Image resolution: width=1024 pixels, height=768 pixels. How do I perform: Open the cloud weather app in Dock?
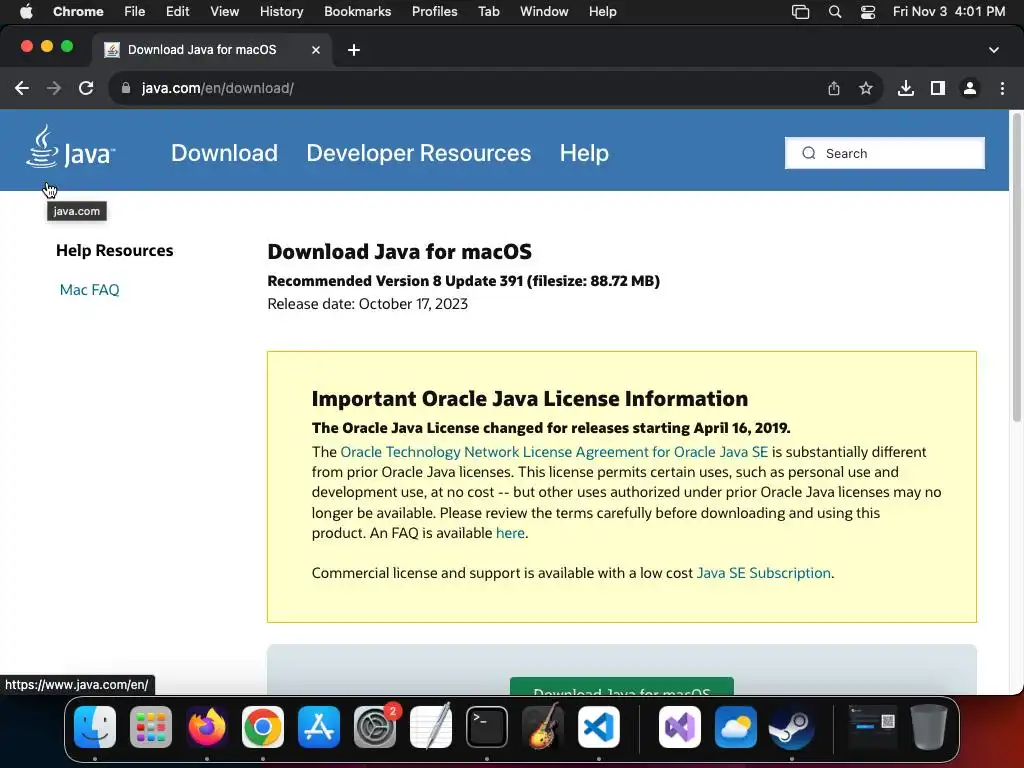(735, 727)
